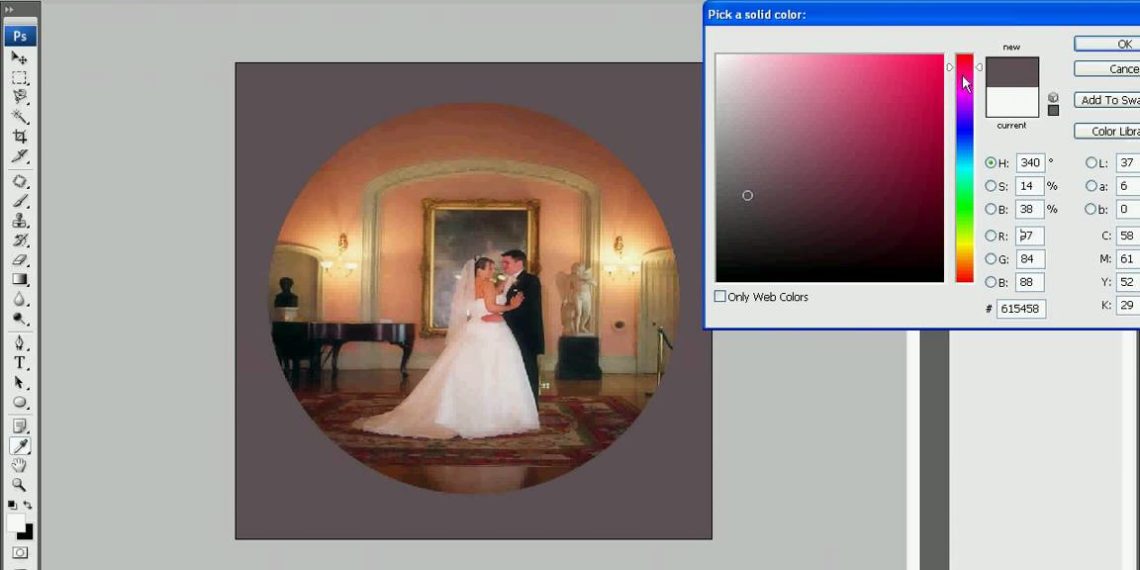1140x570 pixels.
Task: Select the Pen tool
Action: [x=20, y=343]
